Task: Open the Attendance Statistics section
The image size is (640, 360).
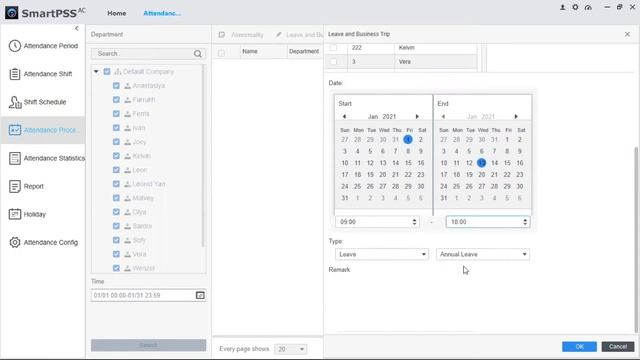Action: pos(47,158)
